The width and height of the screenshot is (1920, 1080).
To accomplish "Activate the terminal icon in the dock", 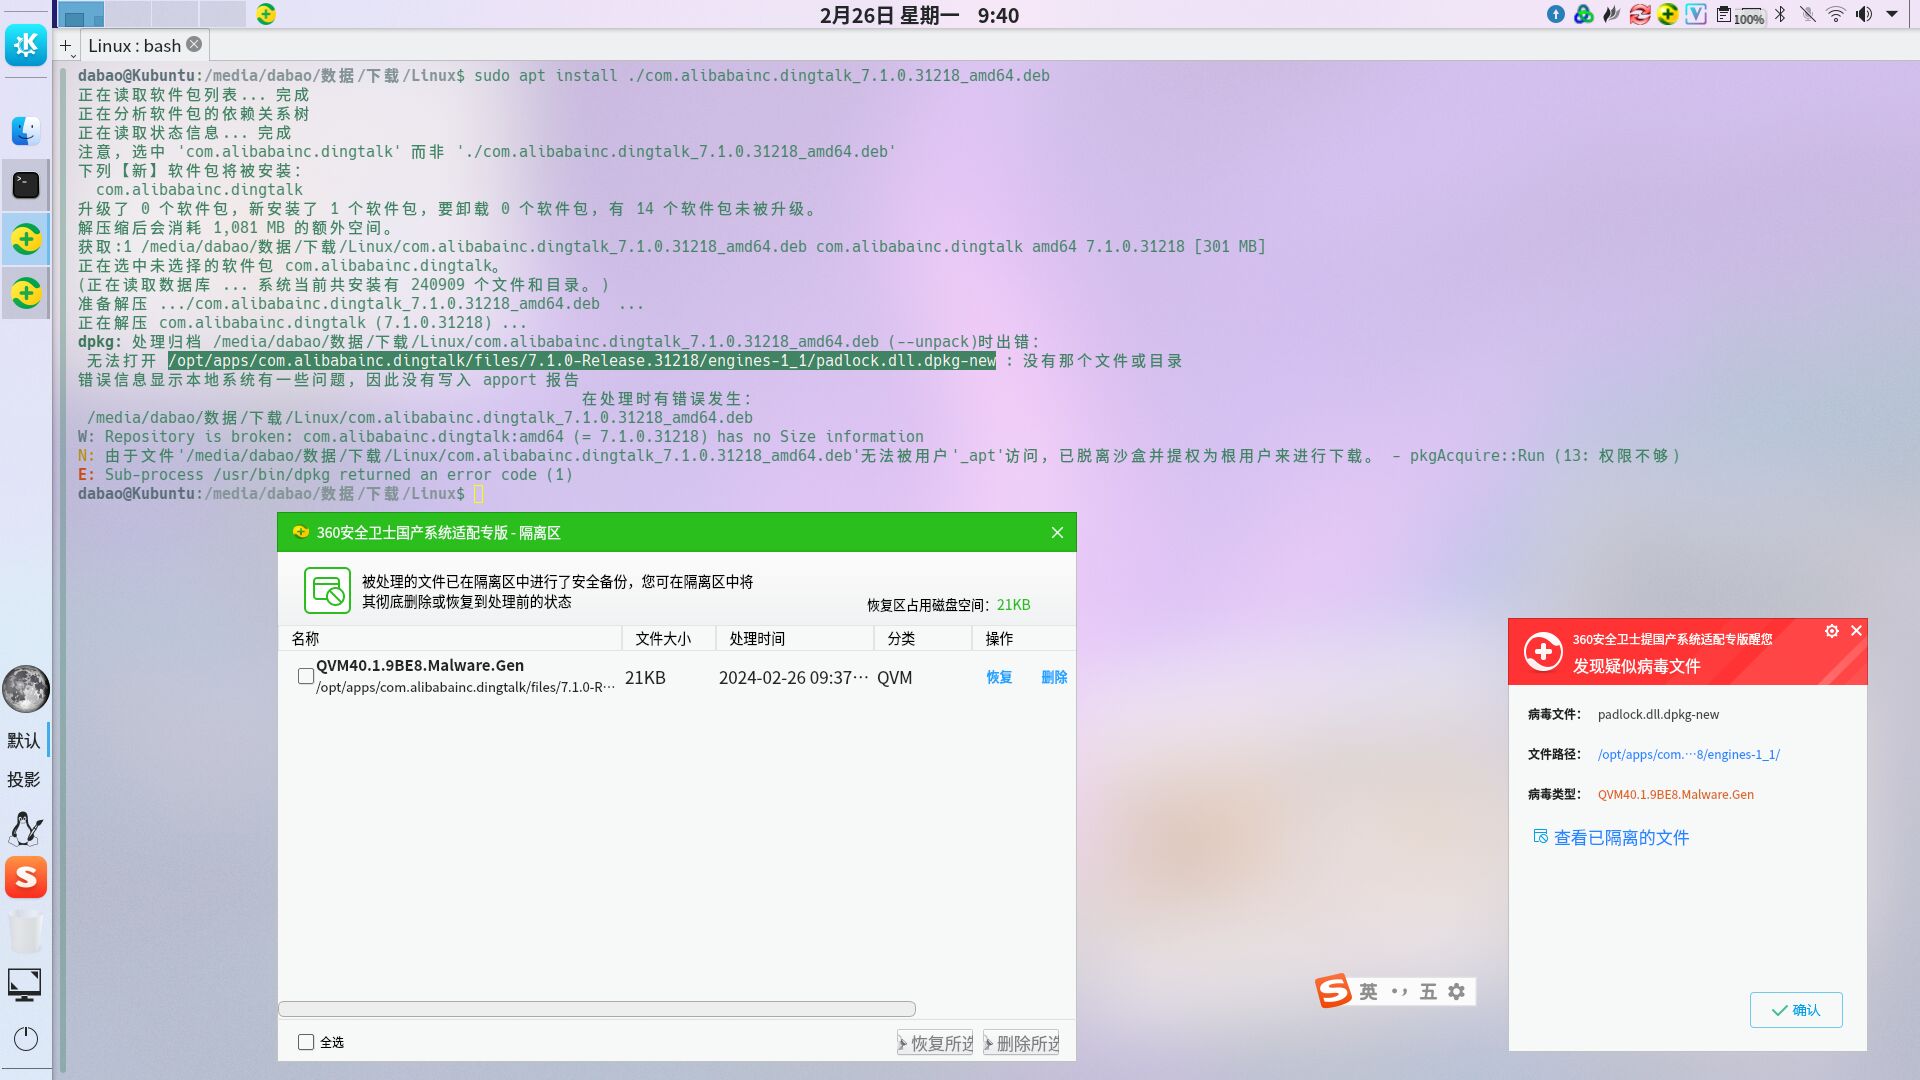I will click(26, 185).
